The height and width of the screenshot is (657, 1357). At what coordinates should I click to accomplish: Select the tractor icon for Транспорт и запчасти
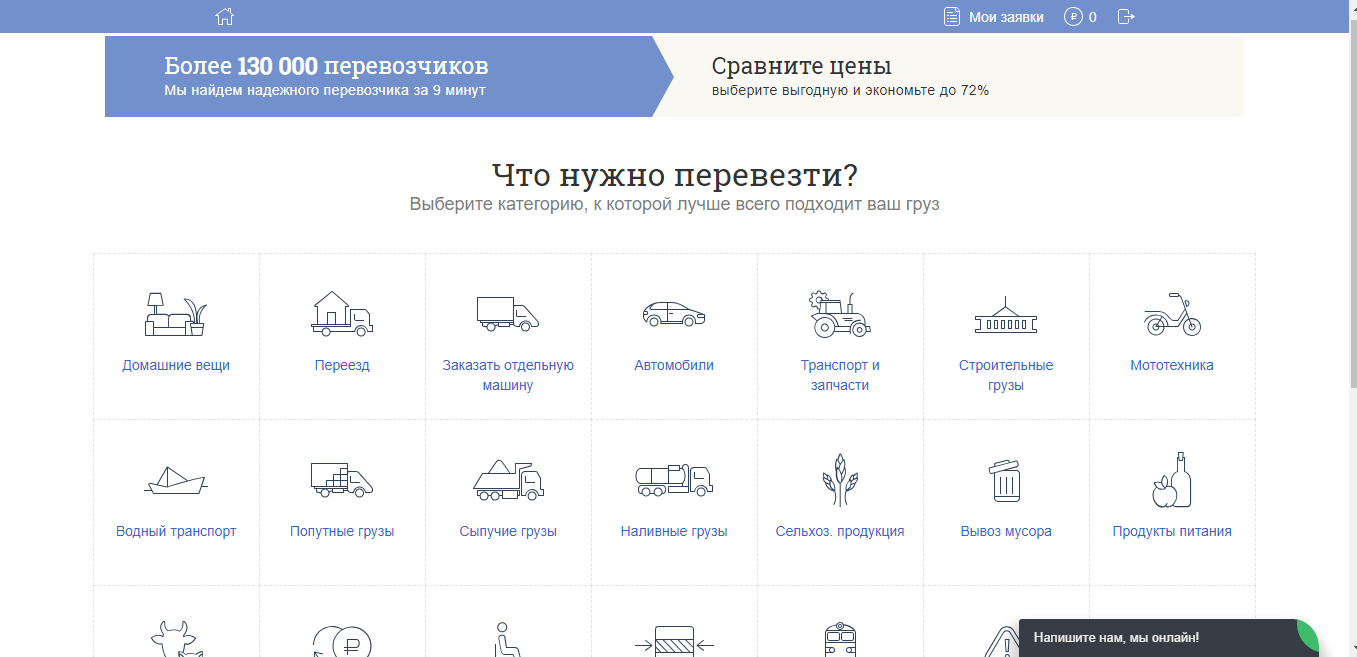point(839,314)
